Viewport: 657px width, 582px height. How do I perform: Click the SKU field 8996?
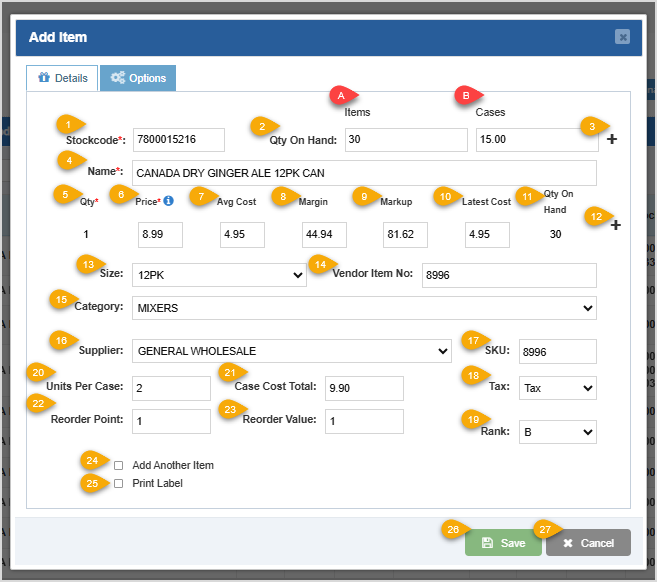click(558, 351)
